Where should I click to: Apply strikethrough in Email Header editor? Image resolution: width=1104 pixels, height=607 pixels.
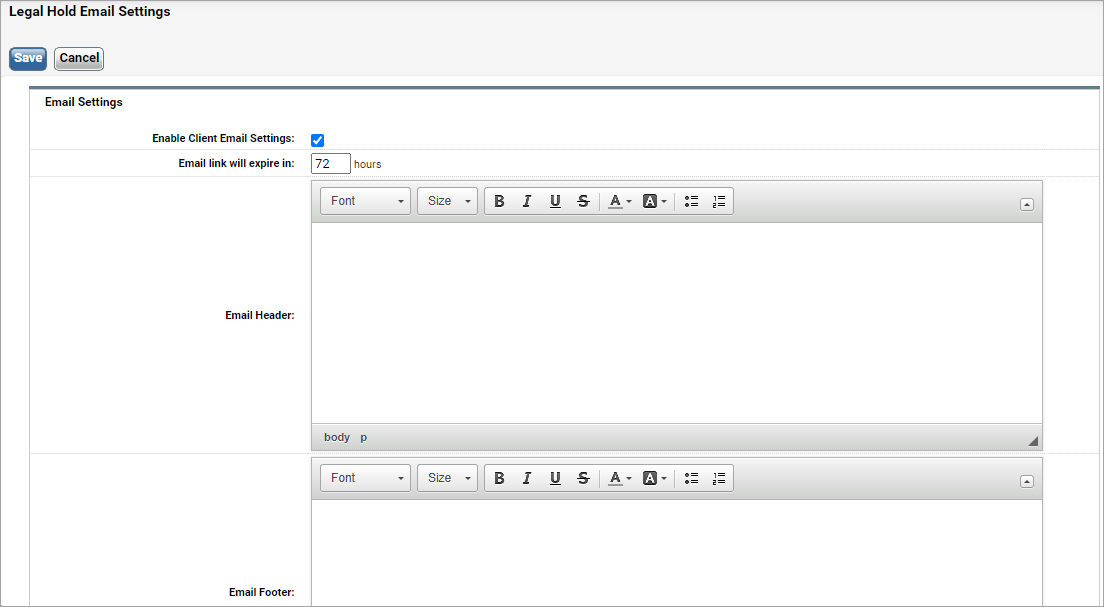point(583,201)
